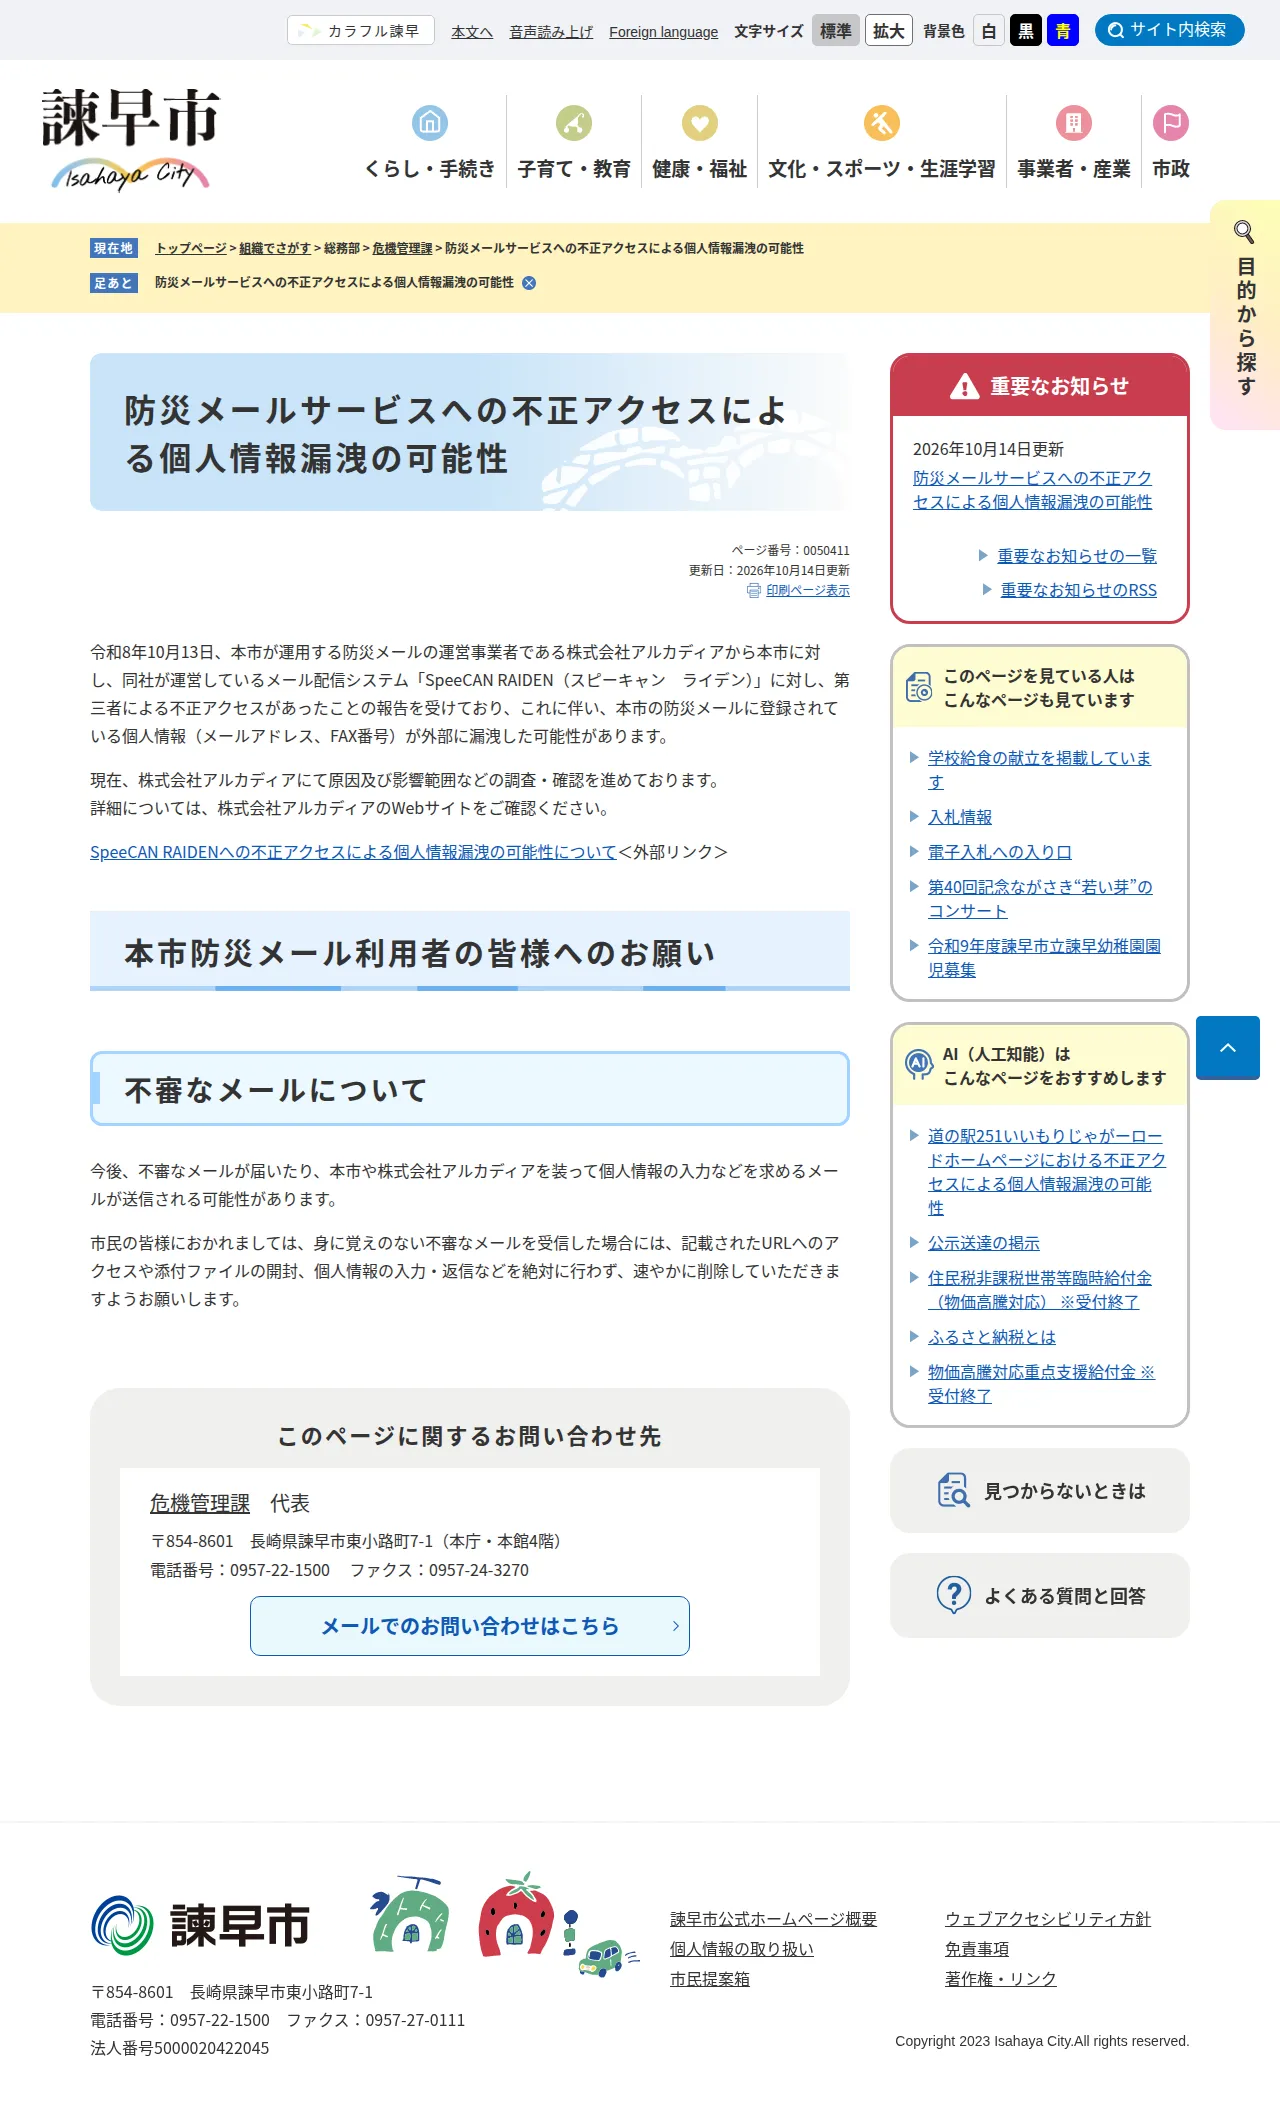The height and width of the screenshot is (2121, 1280).
Task: Jump to 本文へ skip link
Action: tap(472, 32)
